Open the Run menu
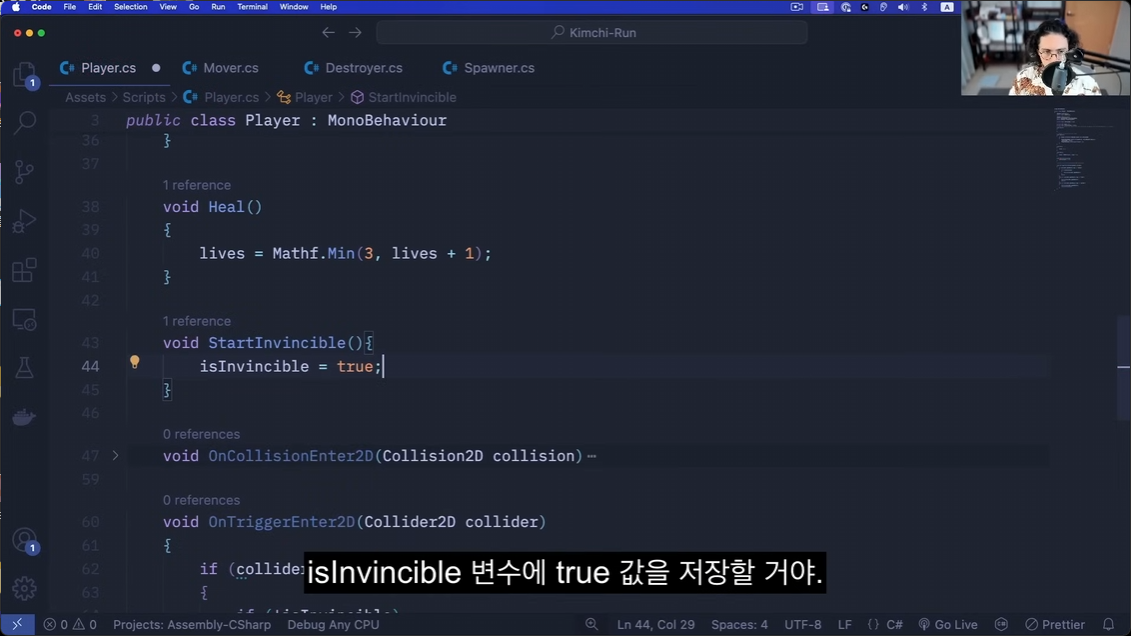 pos(218,6)
